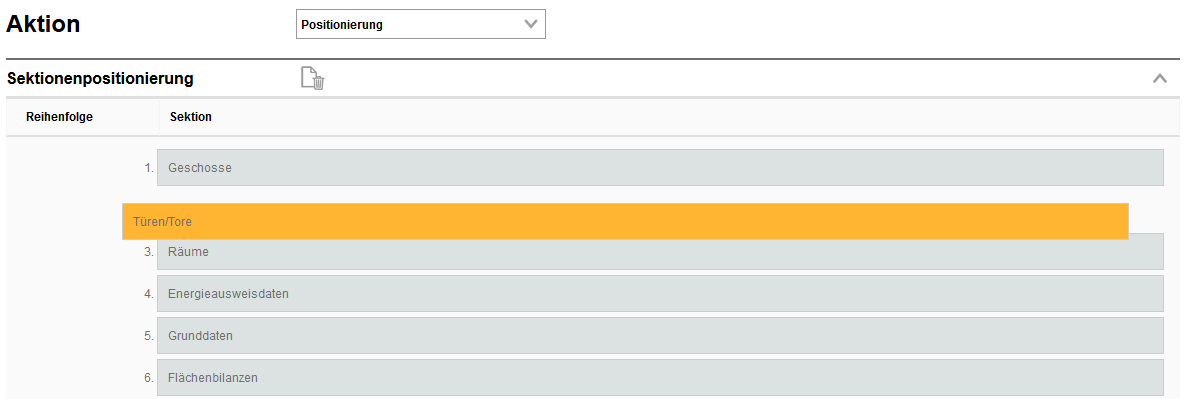The width and height of the screenshot is (1189, 399).
Task: Click the Aktion dropdown arrow
Action: point(531,24)
